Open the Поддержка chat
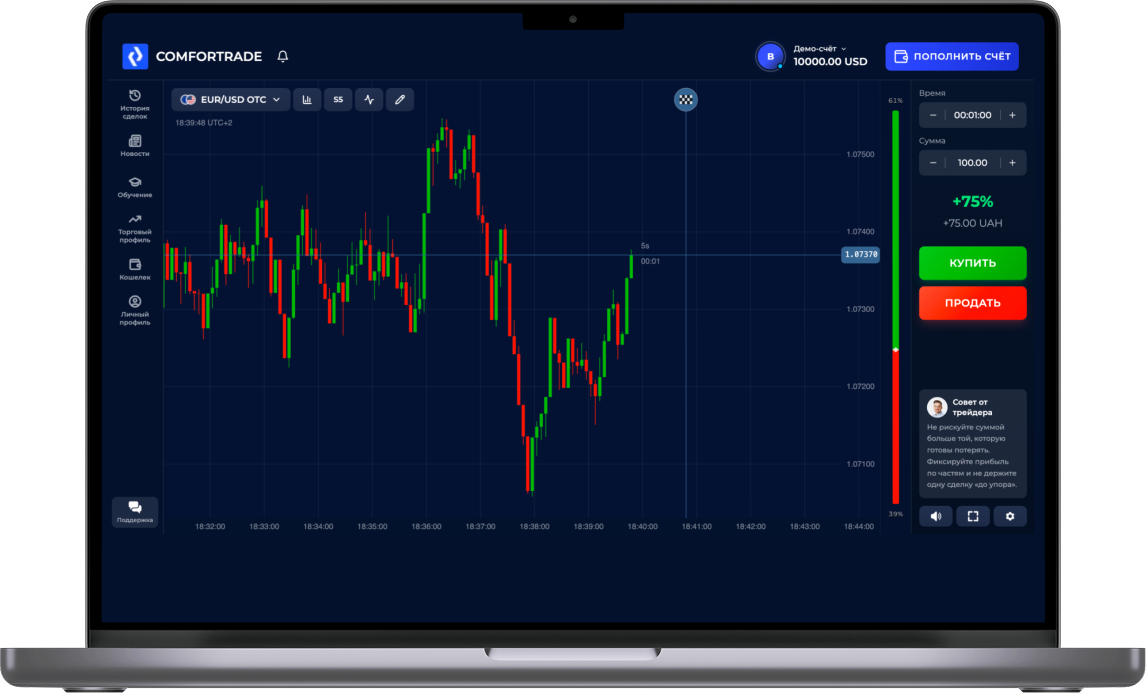Screen dimensions: 1146x693 pyautogui.click(x=135, y=510)
